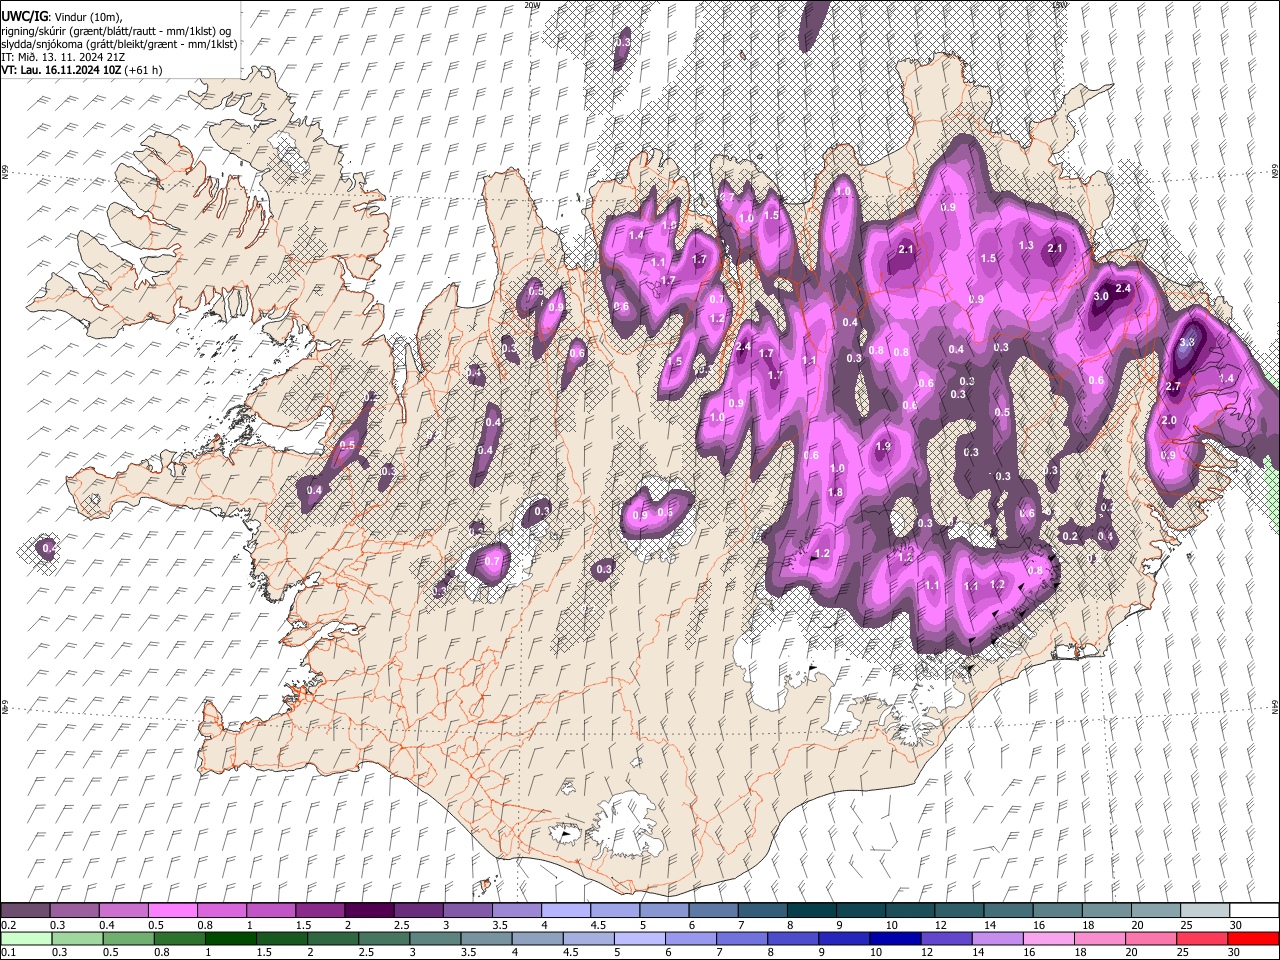Click the 20W longitude label
The width and height of the screenshot is (1280, 960).
532,5
